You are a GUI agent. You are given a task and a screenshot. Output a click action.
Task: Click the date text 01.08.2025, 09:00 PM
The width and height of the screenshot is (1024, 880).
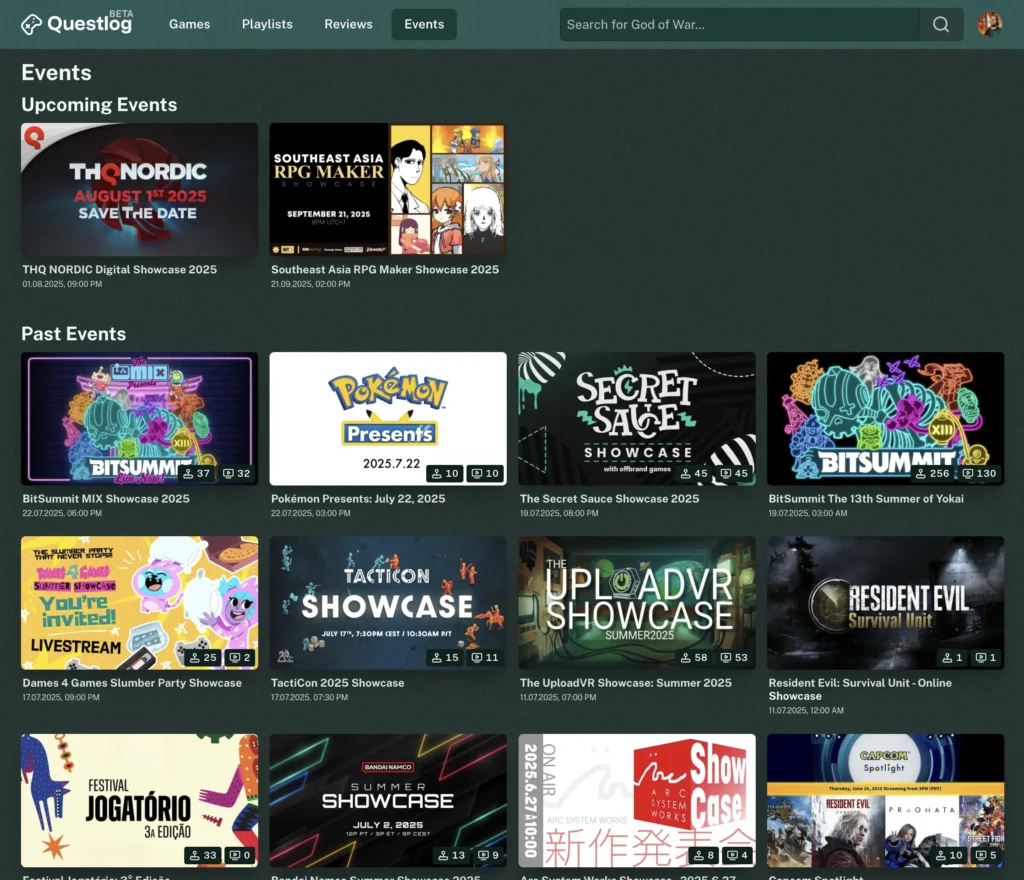(x=62, y=284)
